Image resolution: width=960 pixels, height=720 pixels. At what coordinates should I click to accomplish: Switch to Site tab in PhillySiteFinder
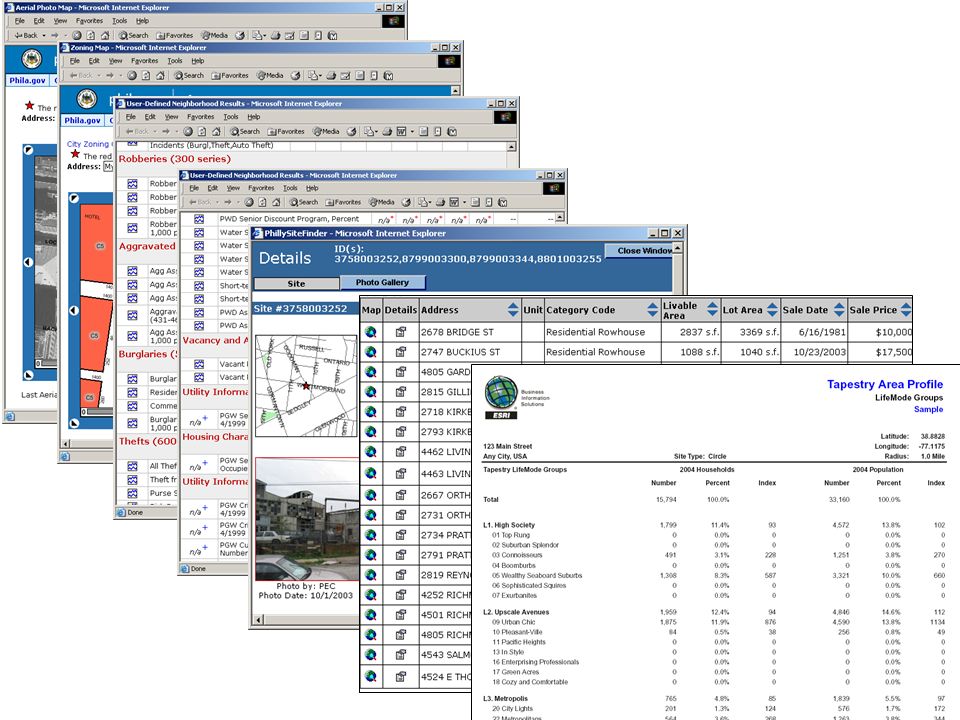[x=296, y=283]
